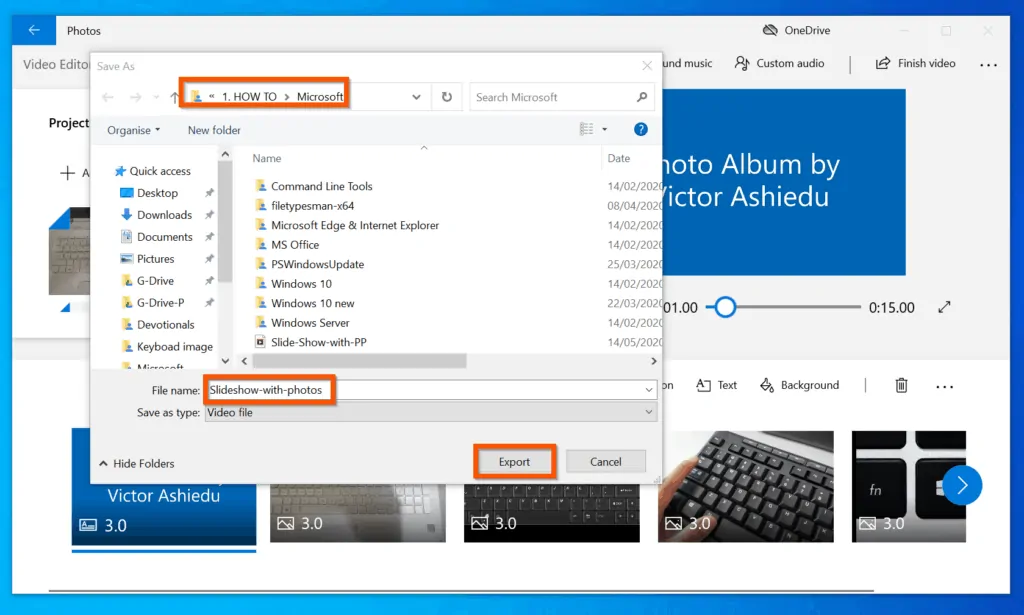This screenshot has height=615, width=1024.
Task: Select the Photos tab at top
Action: click(x=83, y=30)
